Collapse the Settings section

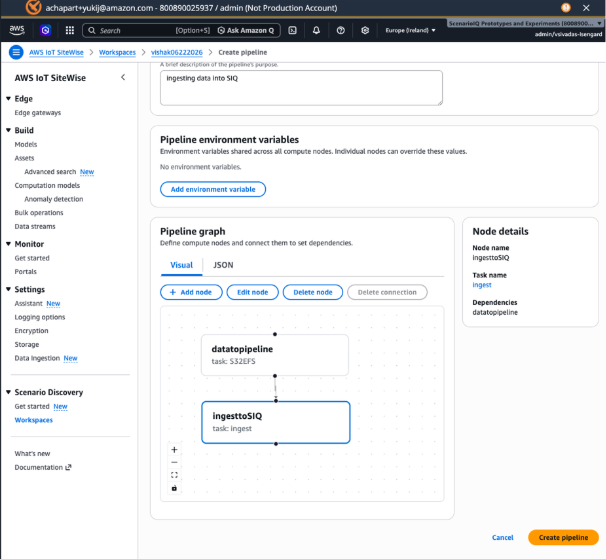point(8,289)
